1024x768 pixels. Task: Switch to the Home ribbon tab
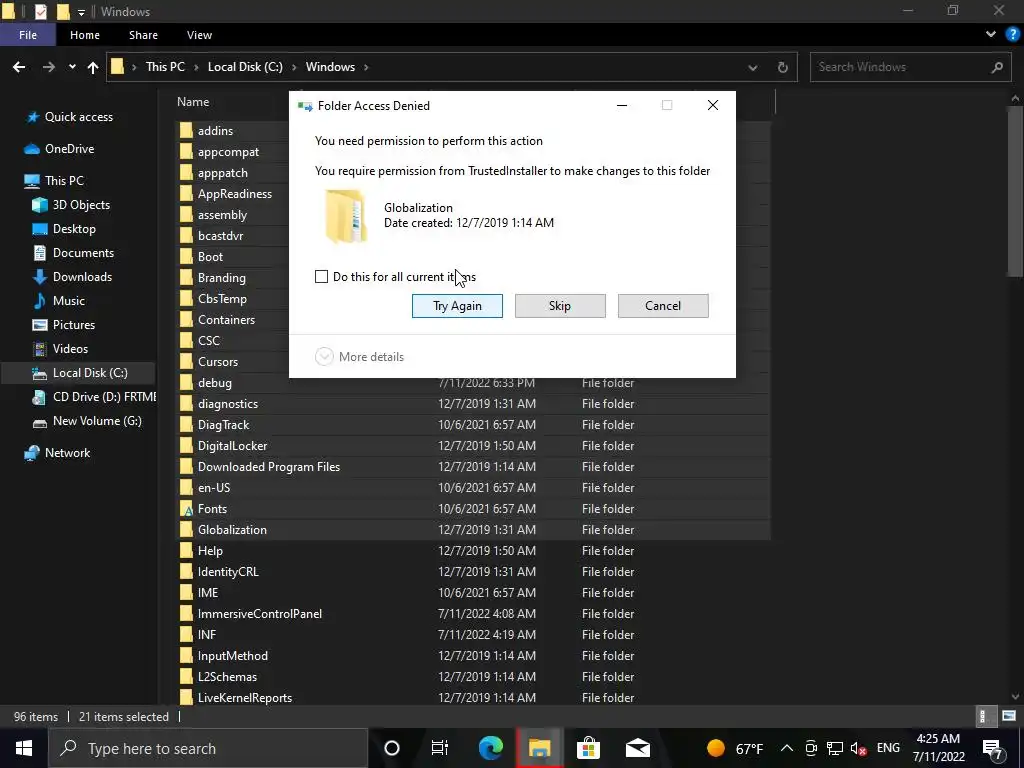(85, 35)
